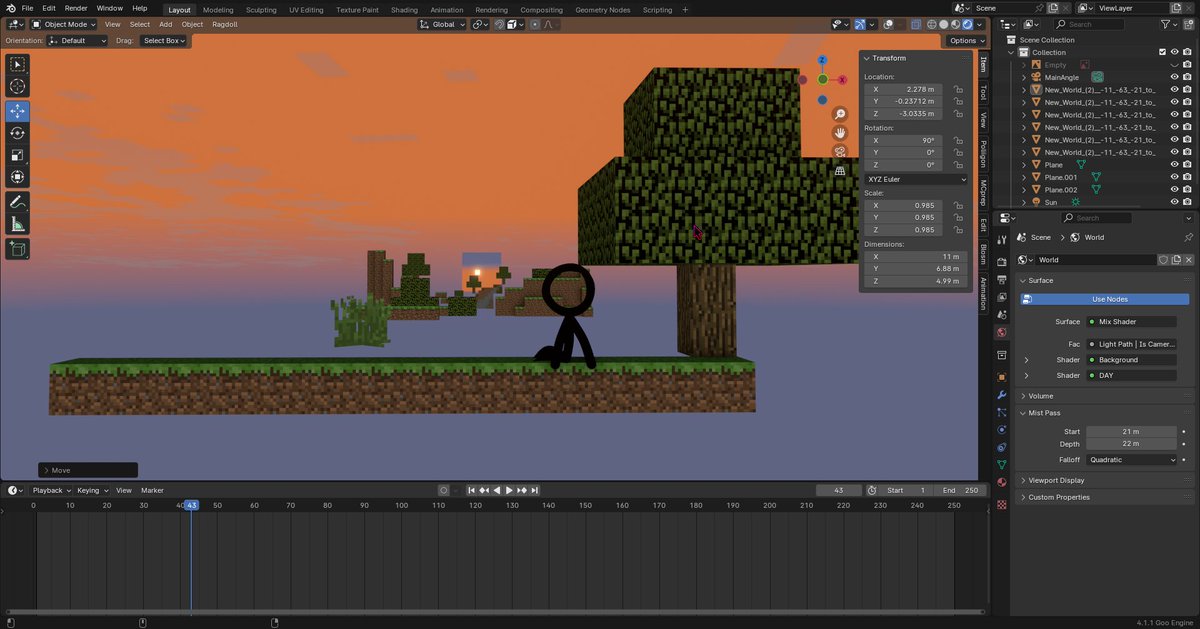Click the viewport pan hand icon
1200x629 pixels.
tap(840, 133)
